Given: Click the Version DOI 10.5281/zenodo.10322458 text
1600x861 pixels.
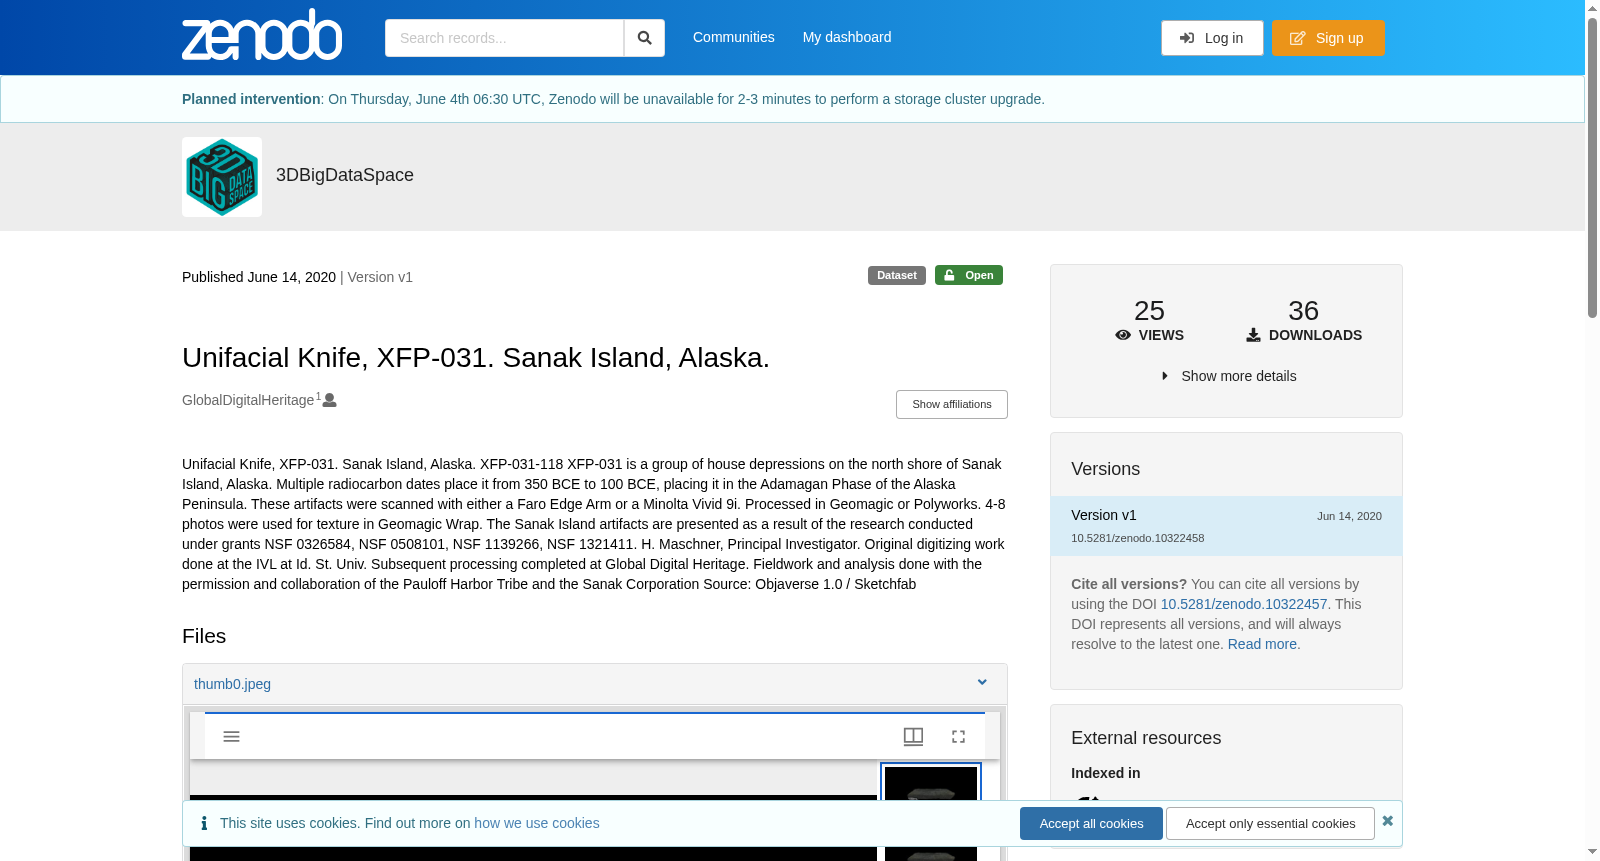Looking at the screenshot, I should point(1137,538).
